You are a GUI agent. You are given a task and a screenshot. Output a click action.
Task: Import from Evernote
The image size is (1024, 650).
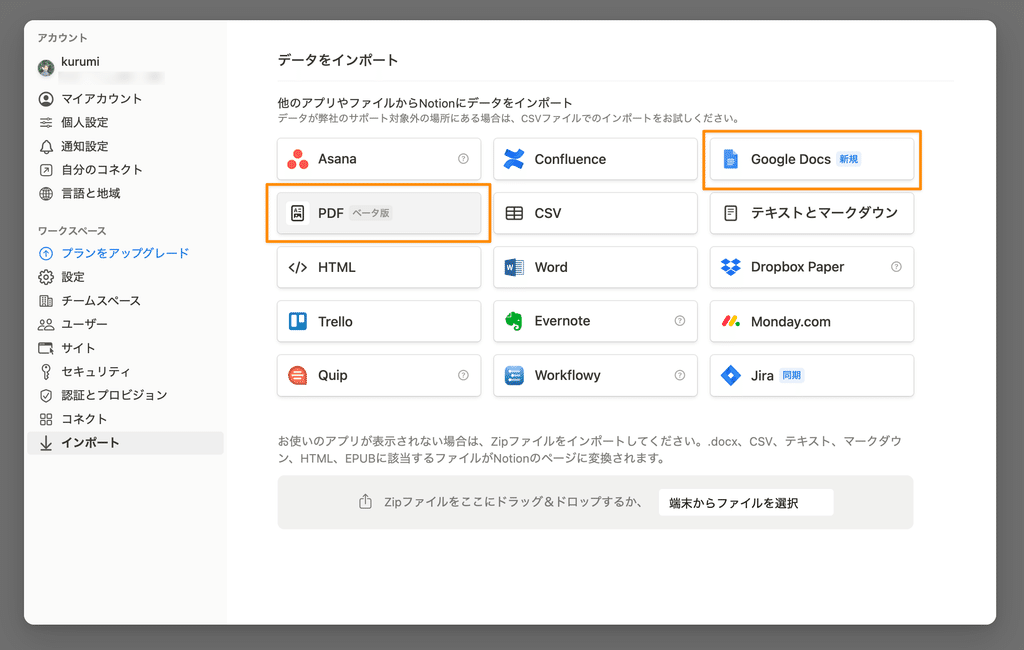[595, 321]
